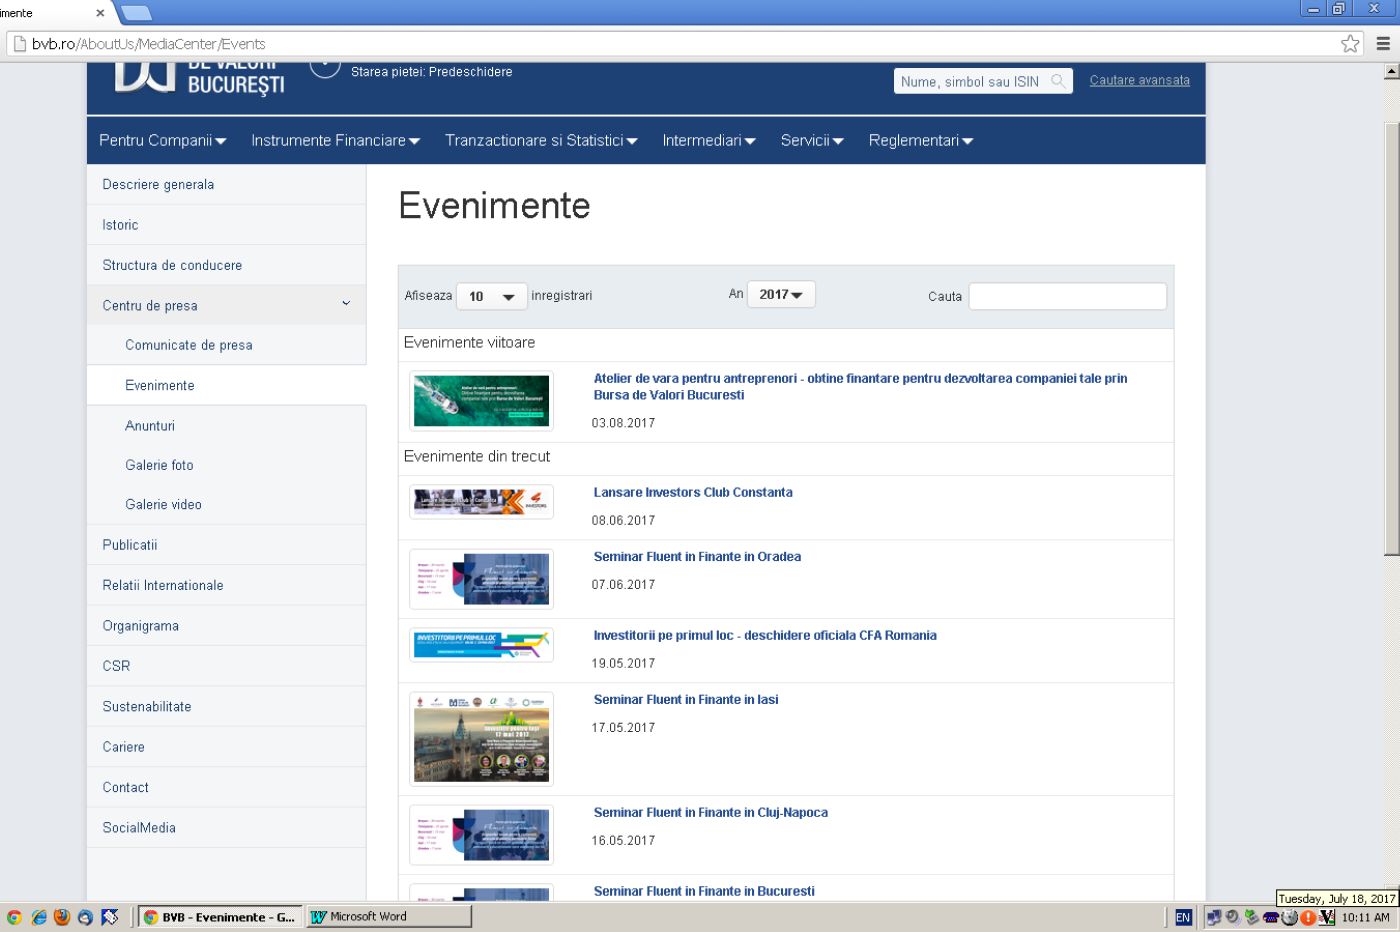Open CSR sidebar item
Viewport: 1400px width, 932px height.
226,666
